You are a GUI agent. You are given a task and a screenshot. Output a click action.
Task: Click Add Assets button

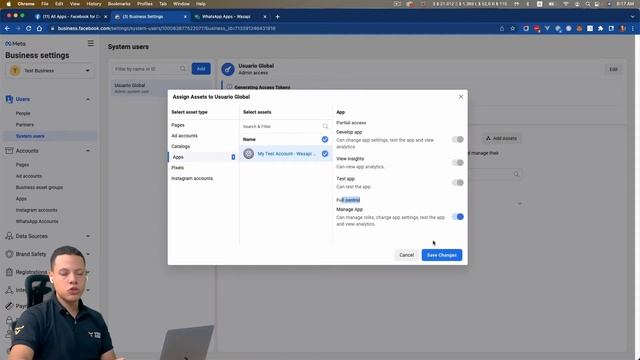(x=501, y=138)
